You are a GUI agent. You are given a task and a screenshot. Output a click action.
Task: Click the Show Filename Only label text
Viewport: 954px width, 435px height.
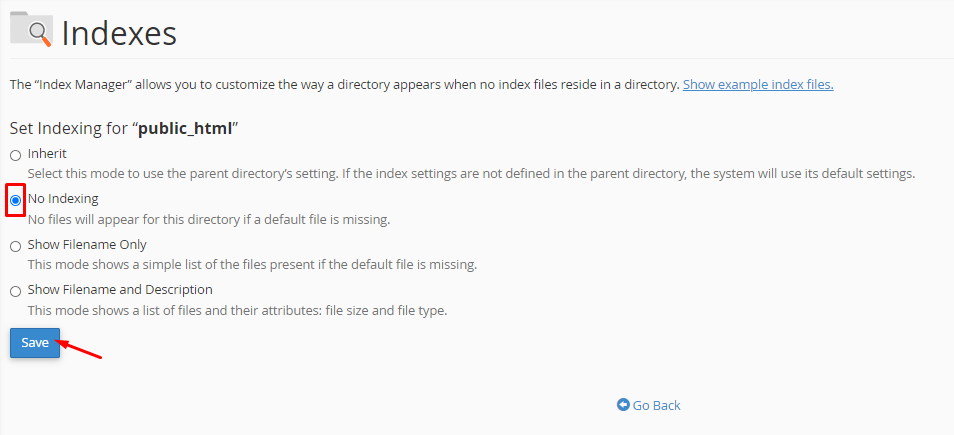(87, 244)
